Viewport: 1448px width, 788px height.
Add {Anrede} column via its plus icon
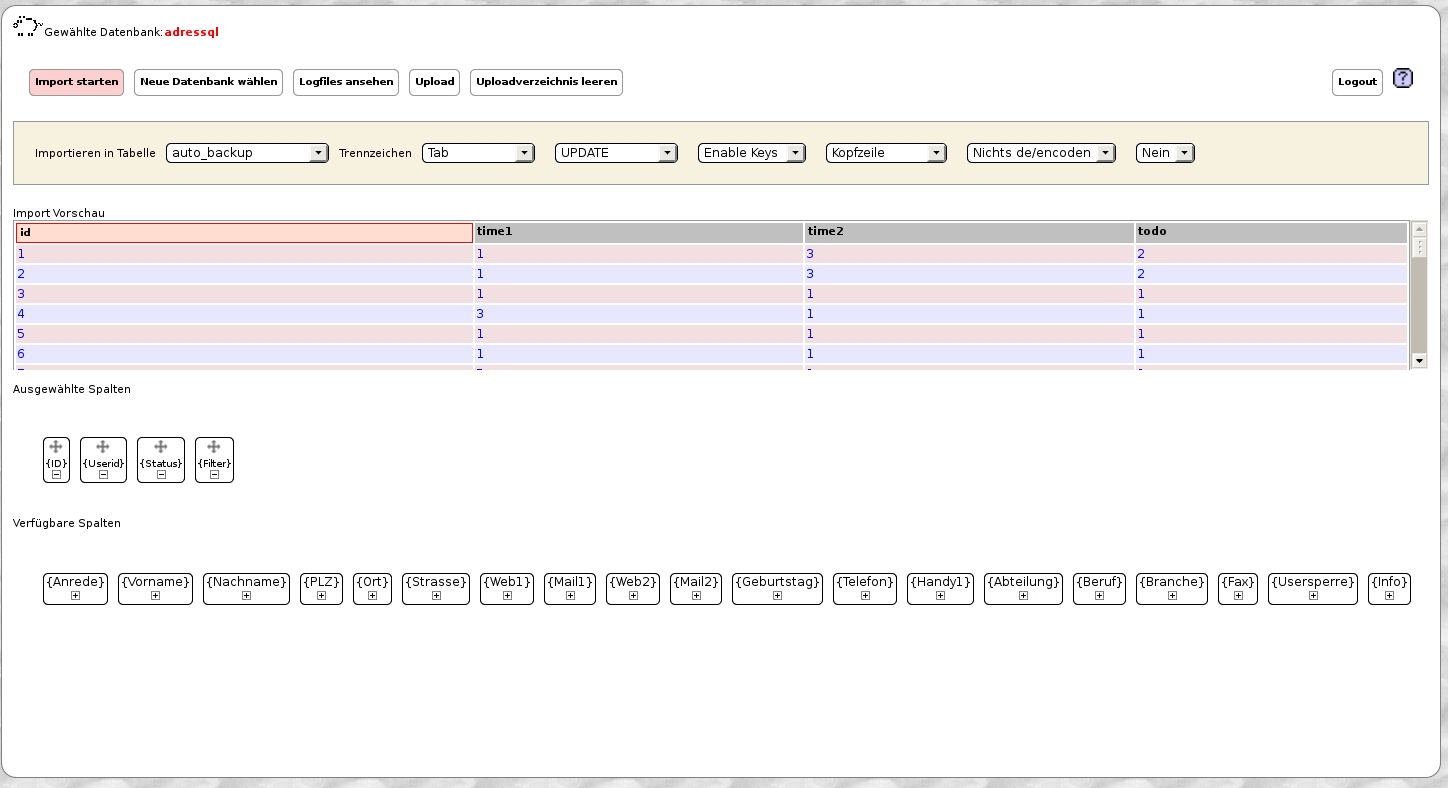tap(75, 596)
